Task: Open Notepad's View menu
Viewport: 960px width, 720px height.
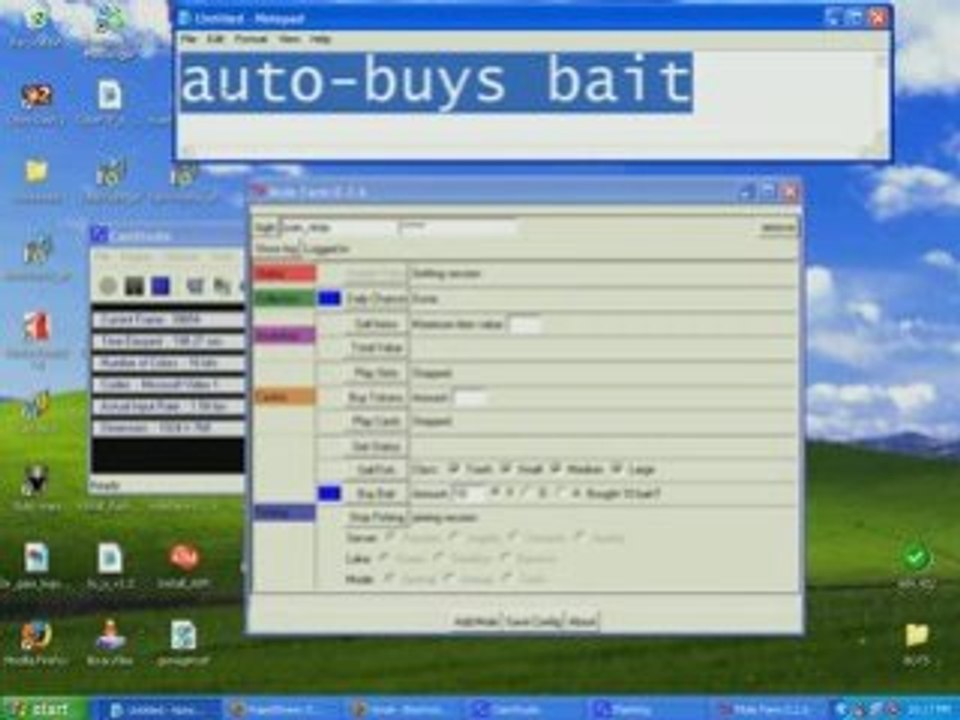Action: click(x=289, y=39)
